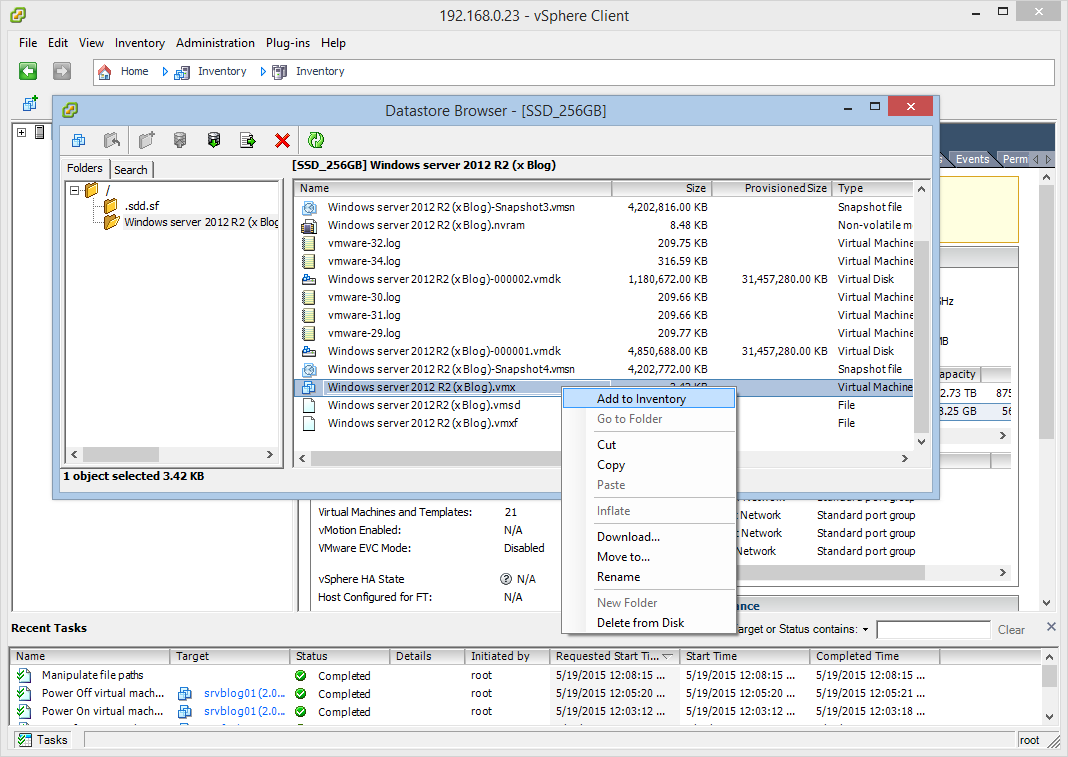Click the Recent Tasks filter input field
The height and width of the screenshot is (757, 1068).
933,630
